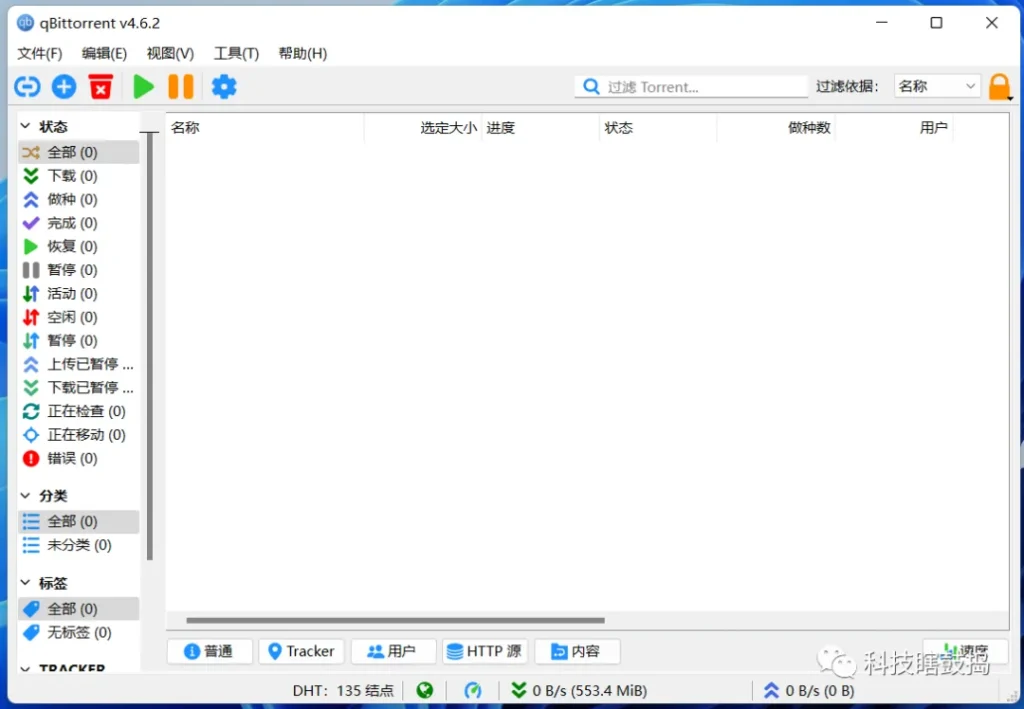
Task: Select 全部 (0) under 标签
Action: point(79,608)
